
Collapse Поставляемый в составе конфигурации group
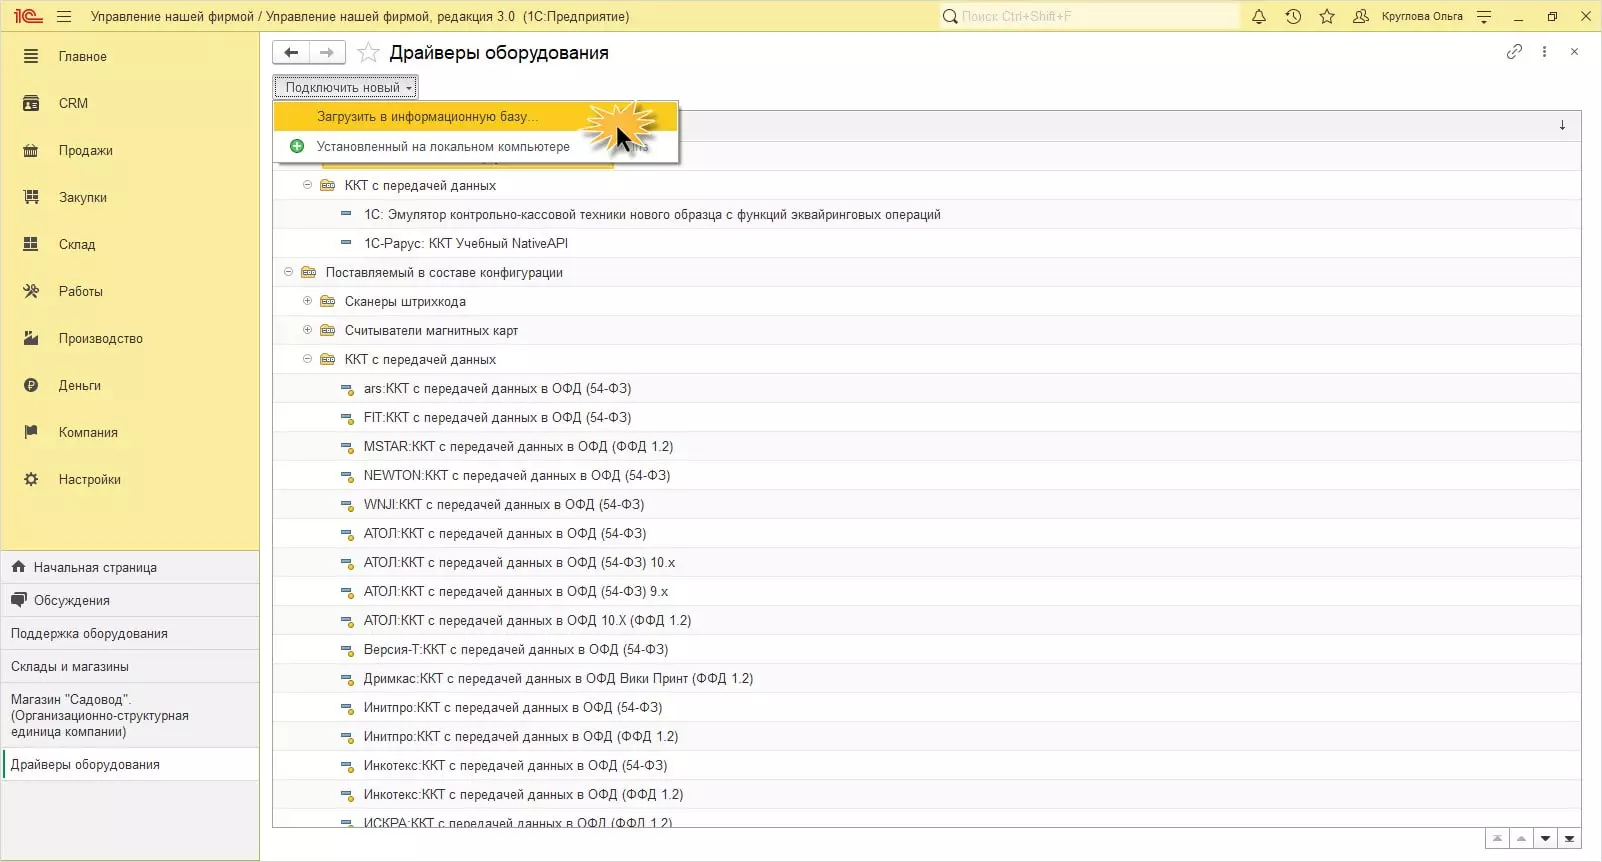tap(288, 272)
